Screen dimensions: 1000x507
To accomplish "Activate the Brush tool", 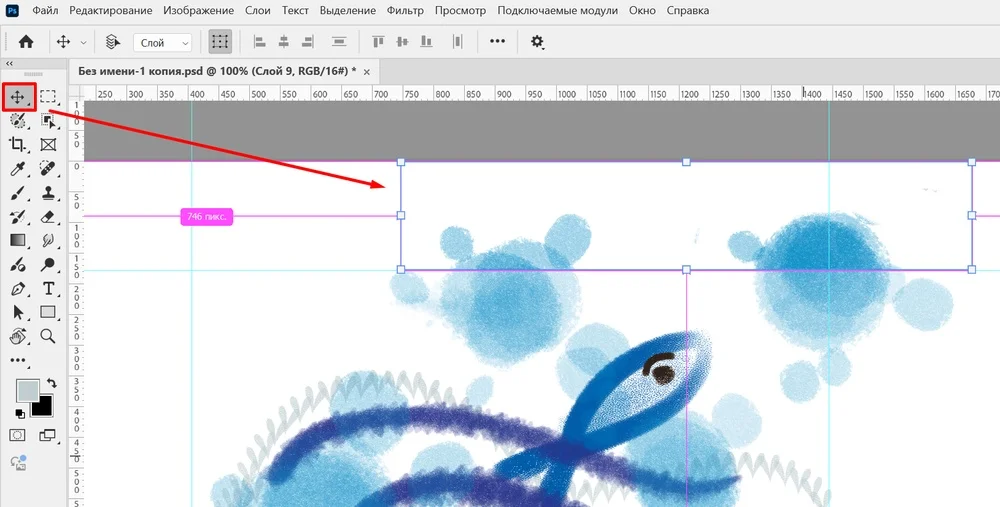I will coord(18,192).
